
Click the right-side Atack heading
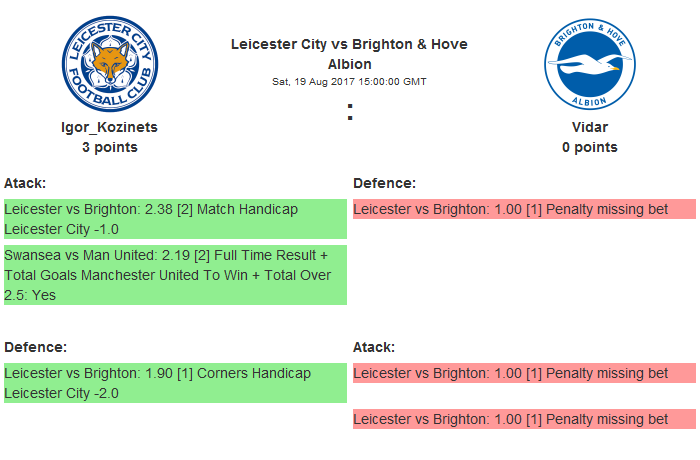click(374, 347)
